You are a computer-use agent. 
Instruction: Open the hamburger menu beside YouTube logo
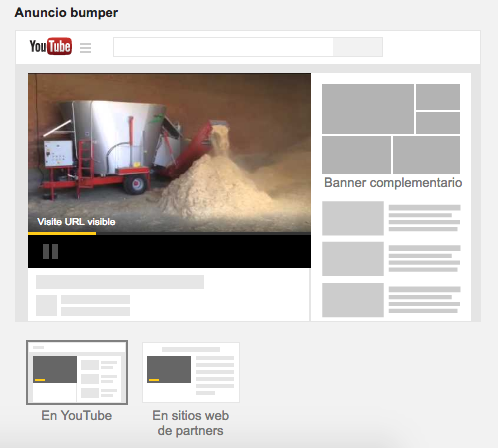85,48
